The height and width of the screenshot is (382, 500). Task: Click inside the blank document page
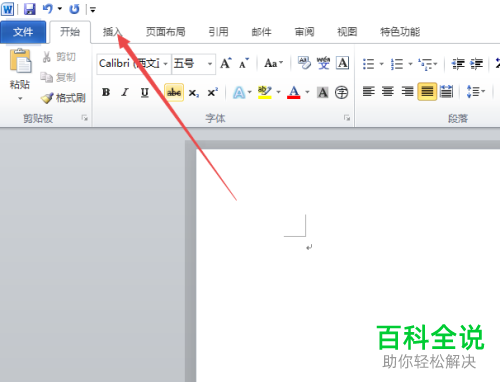(348, 265)
